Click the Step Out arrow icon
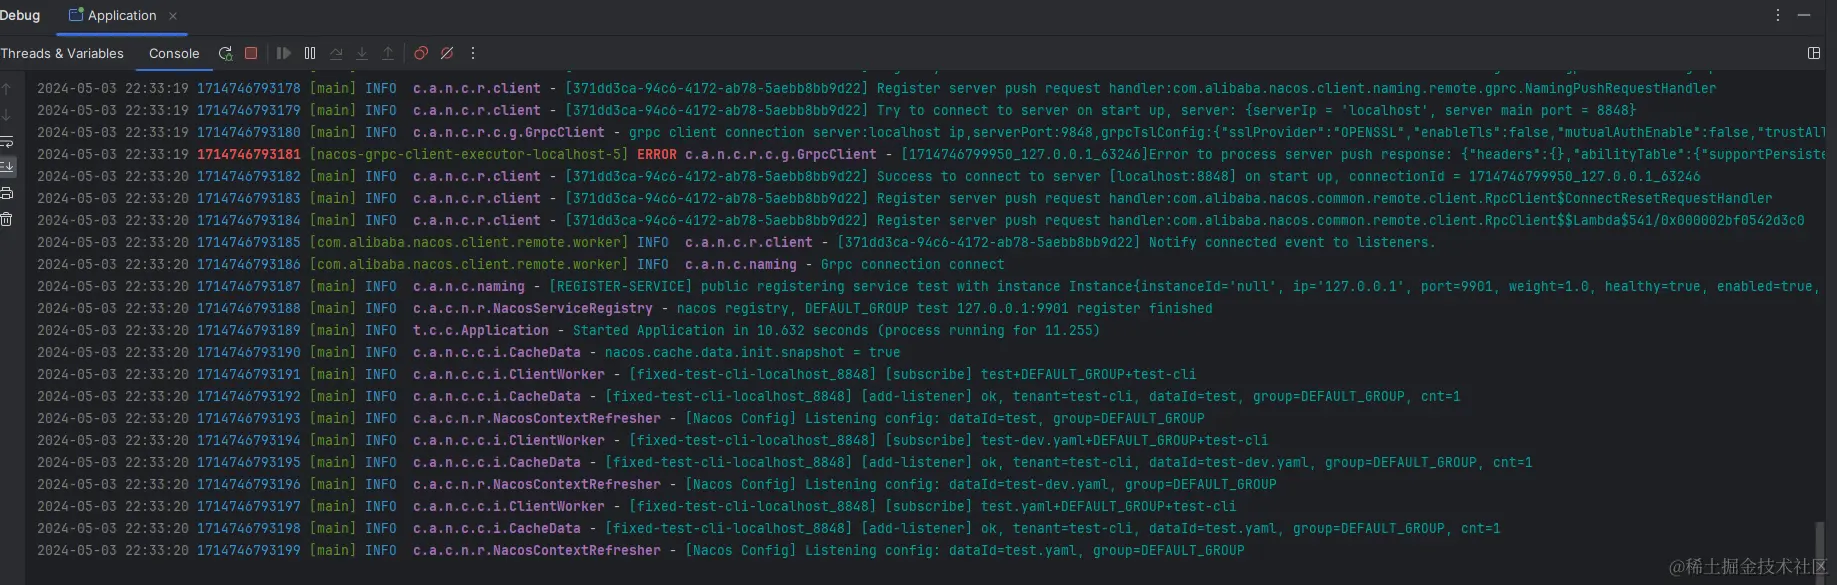The height and width of the screenshot is (585, 1837). [388, 53]
